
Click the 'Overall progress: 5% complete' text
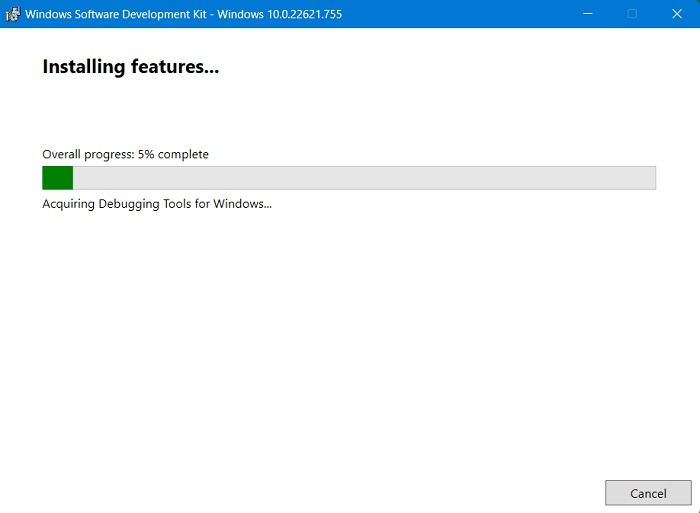(125, 154)
